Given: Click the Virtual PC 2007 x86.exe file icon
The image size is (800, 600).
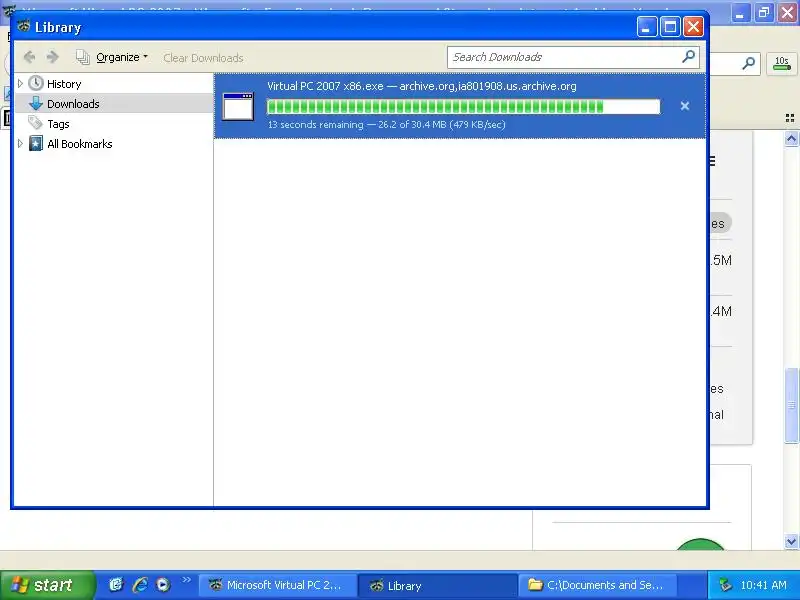Looking at the screenshot, I should (x=238, y=106).
